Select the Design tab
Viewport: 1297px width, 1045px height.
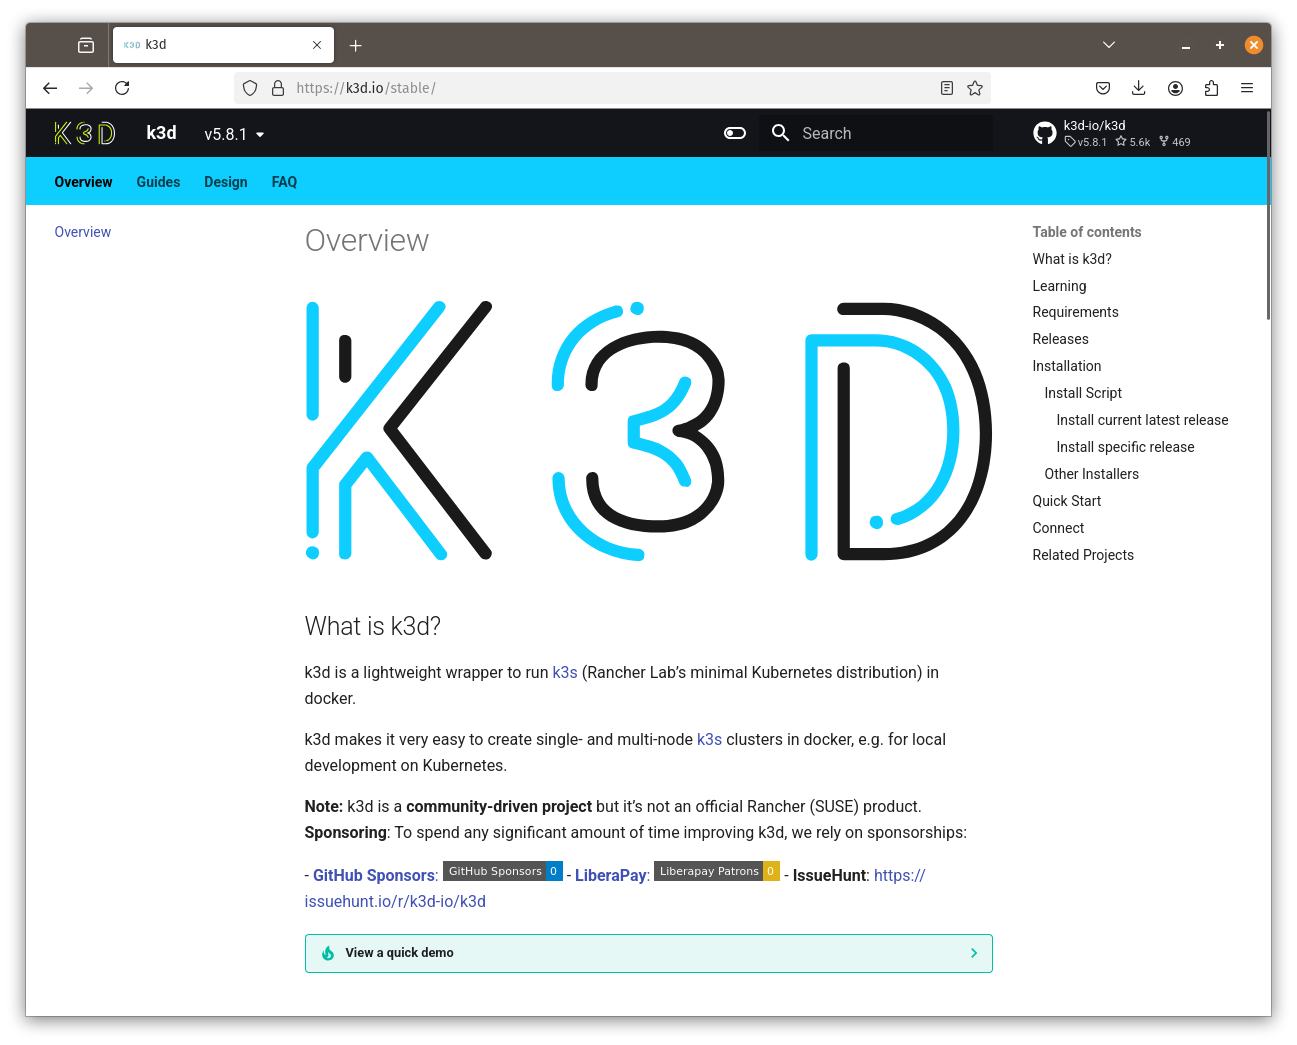[x=226, y=182]
